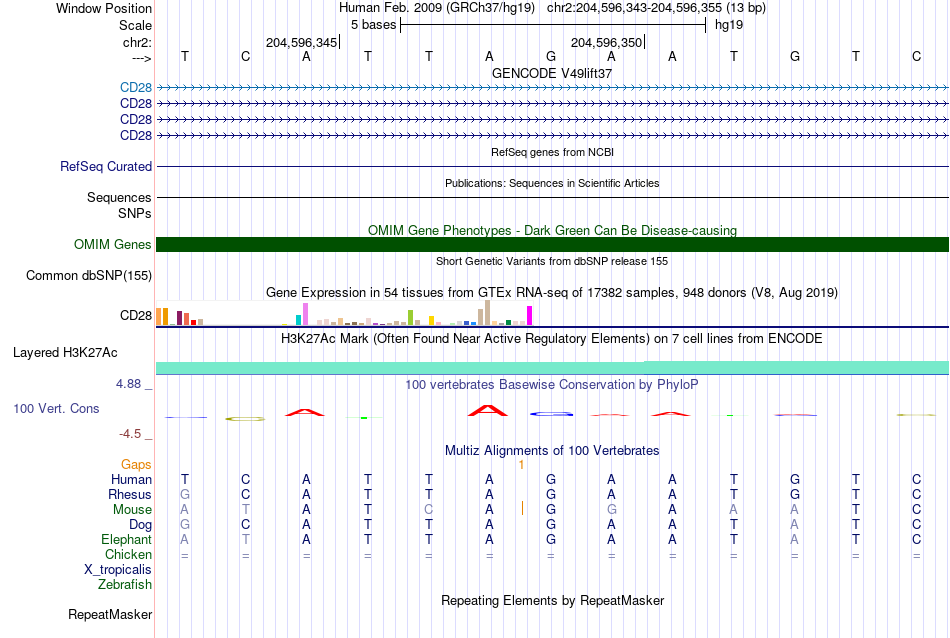Select the Chicken alignment row label
950x638 pixels.
(x=128, y=554)
